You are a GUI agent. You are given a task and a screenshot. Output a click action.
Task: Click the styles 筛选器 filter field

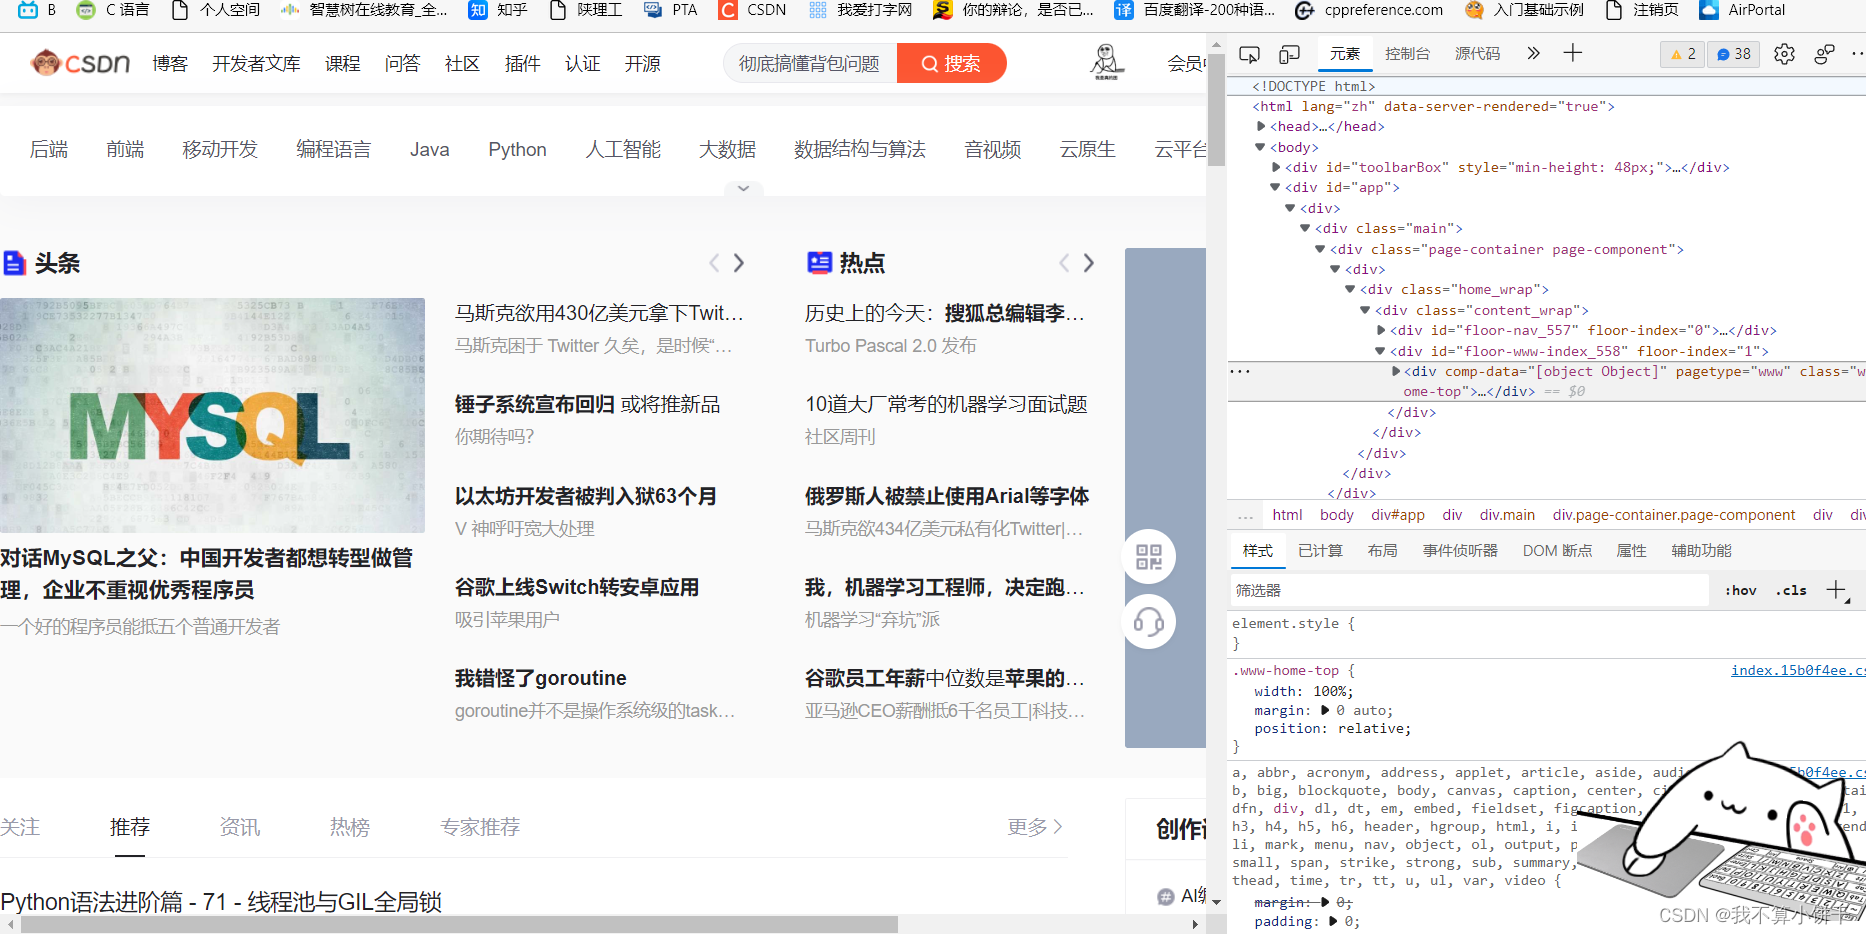[1470, 591]
